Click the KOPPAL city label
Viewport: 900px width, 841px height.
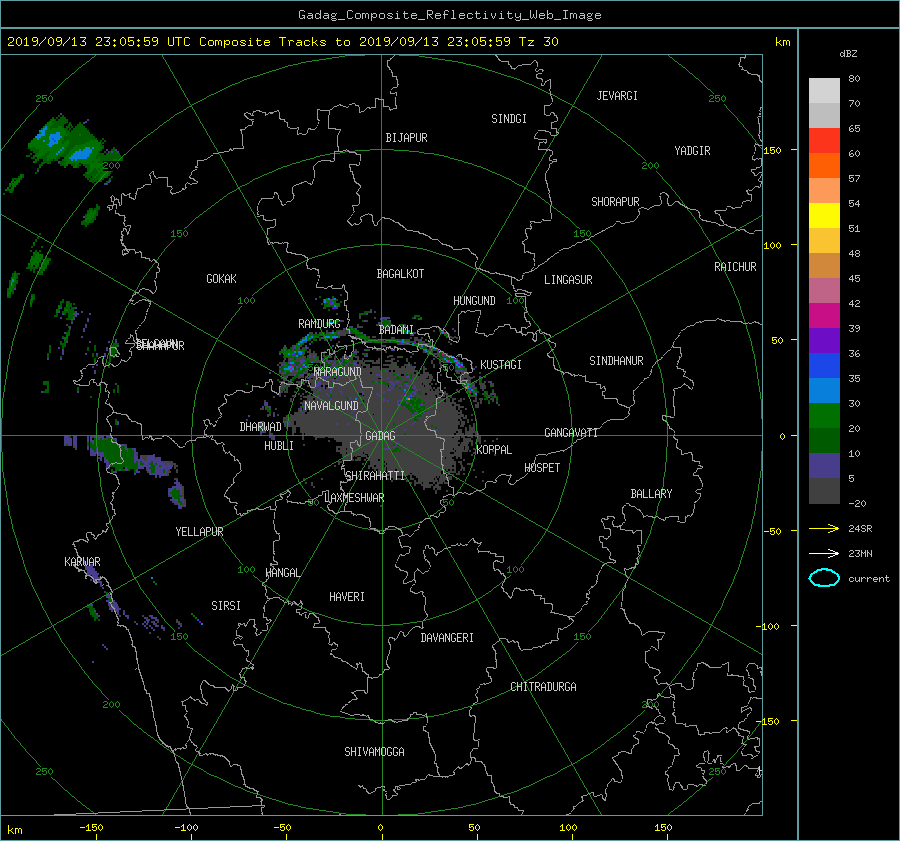pyautogui.click(x=494, y=449)
